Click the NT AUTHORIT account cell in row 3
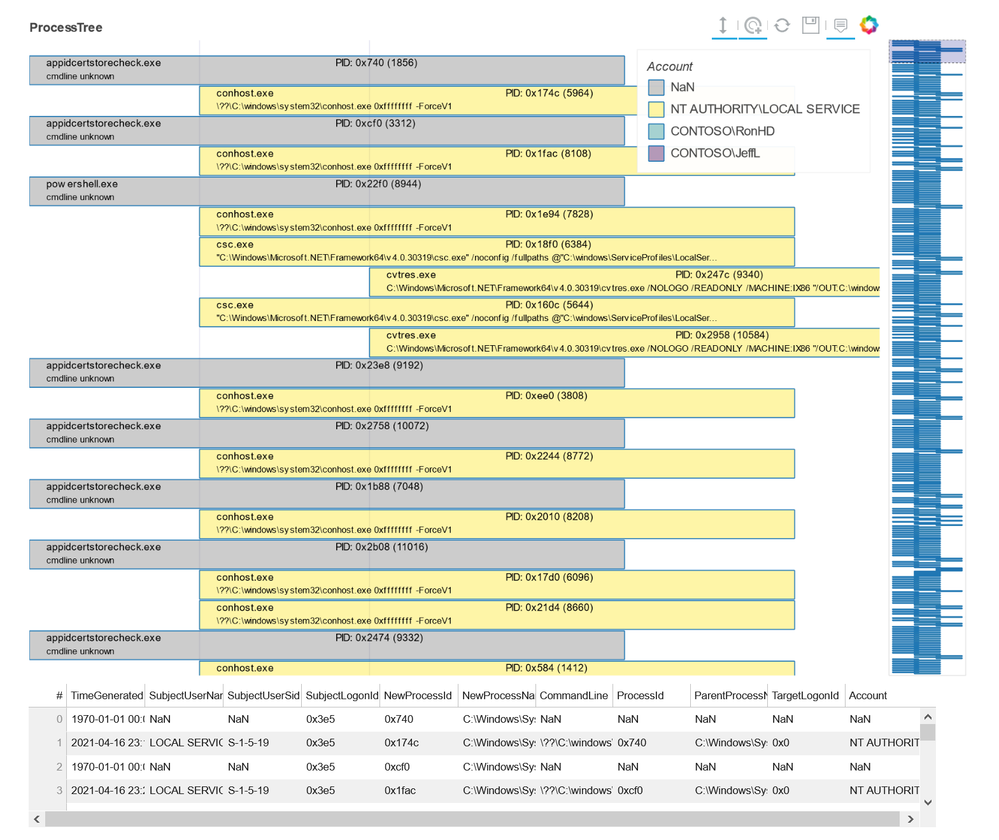Viewport: 999px width, 840px height. point(883,790)
